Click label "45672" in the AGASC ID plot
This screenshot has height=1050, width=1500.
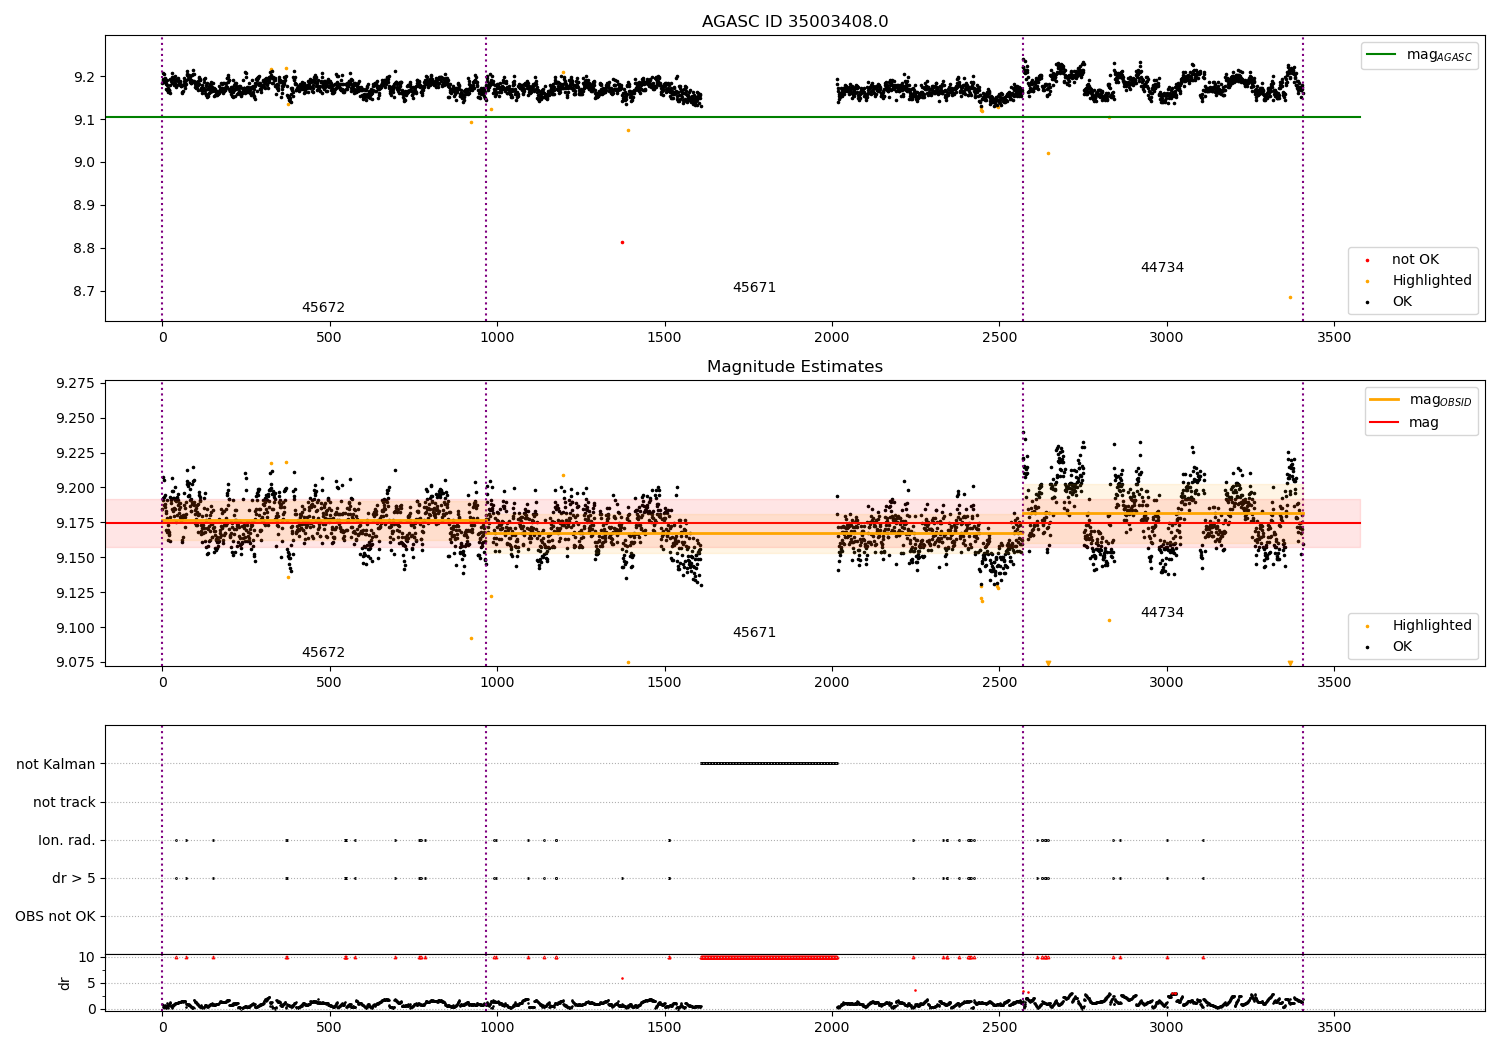pyautogui.click(x=323, y=308)
